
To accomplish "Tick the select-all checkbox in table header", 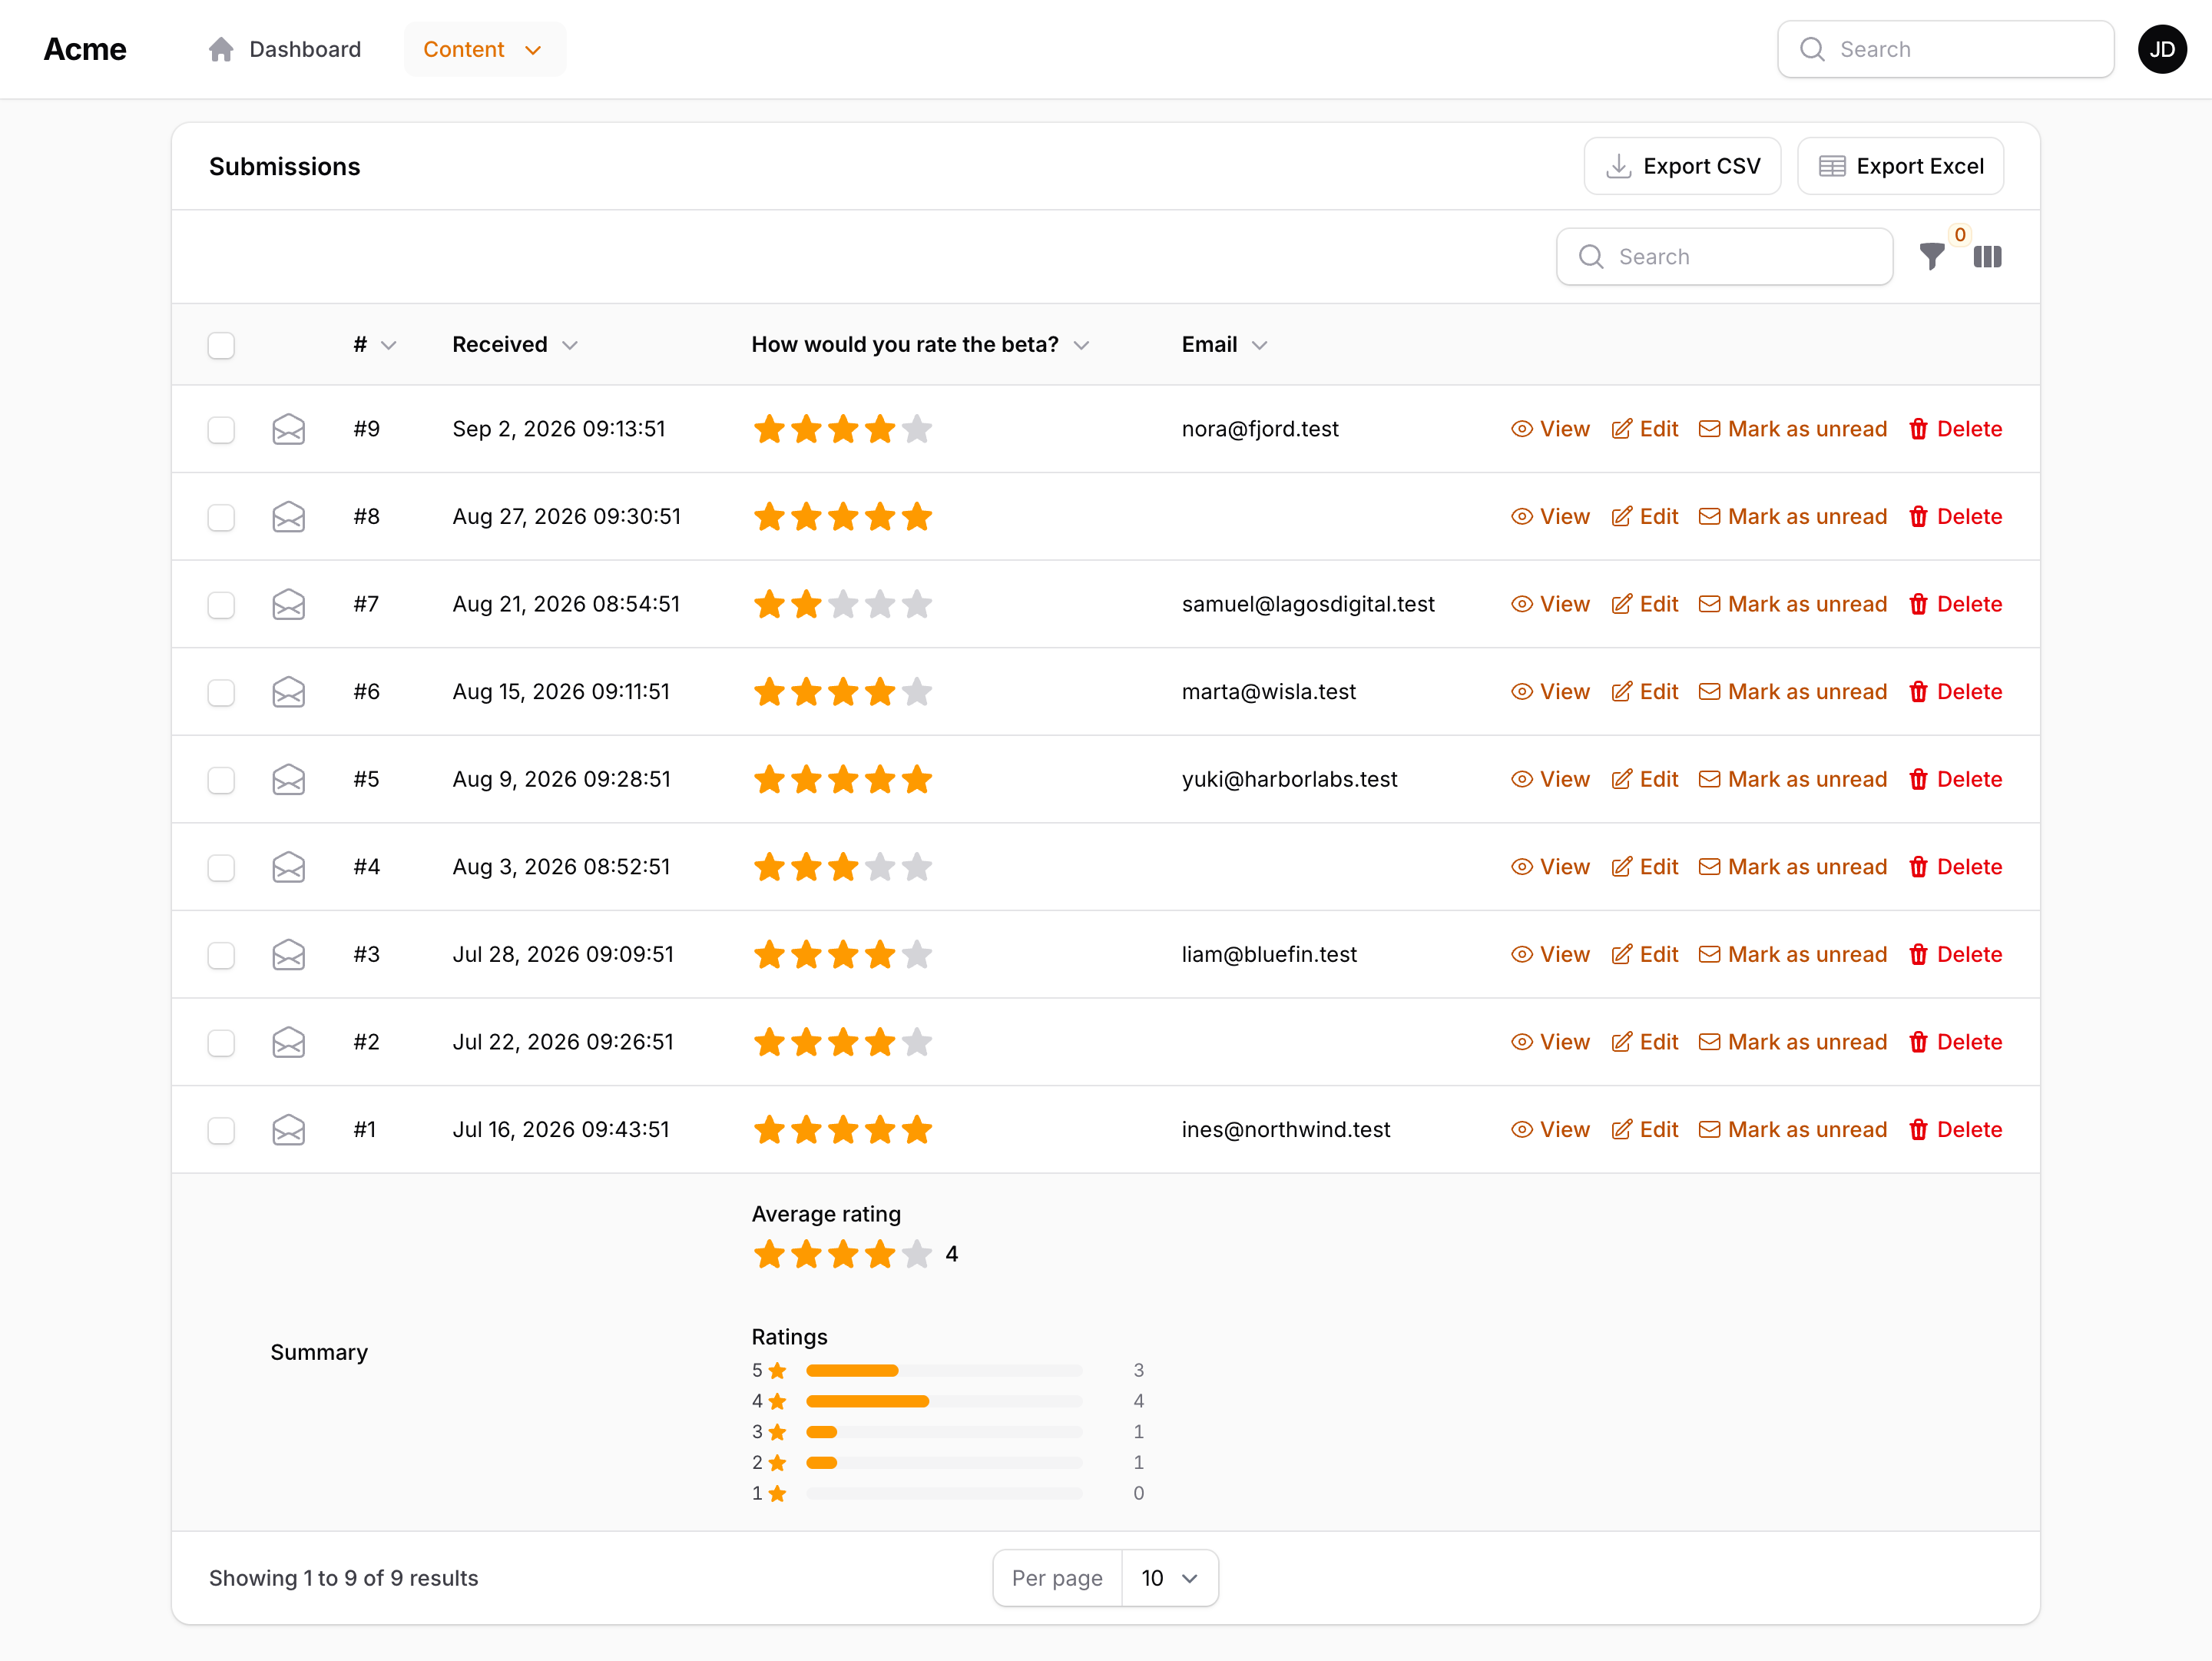I will pos(221,345).
